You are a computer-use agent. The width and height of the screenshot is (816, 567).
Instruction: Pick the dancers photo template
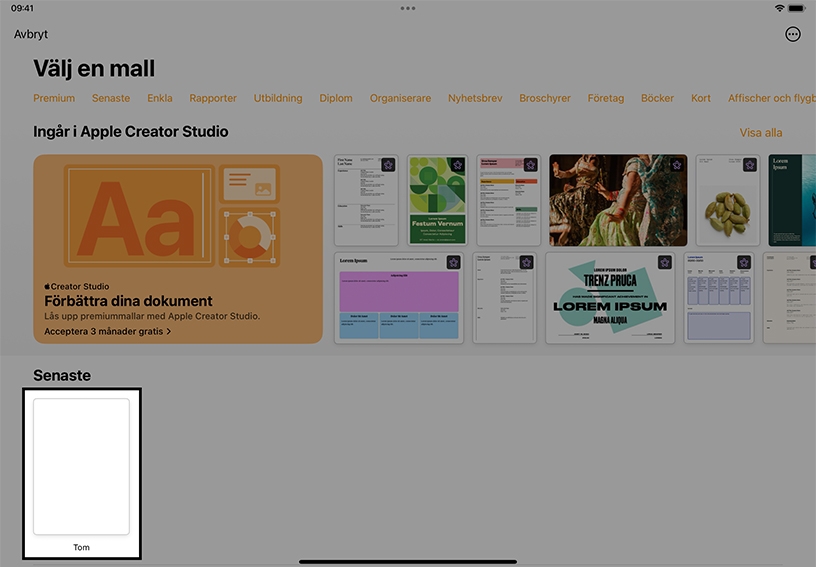pyautogui.click(x=618, y=200)
